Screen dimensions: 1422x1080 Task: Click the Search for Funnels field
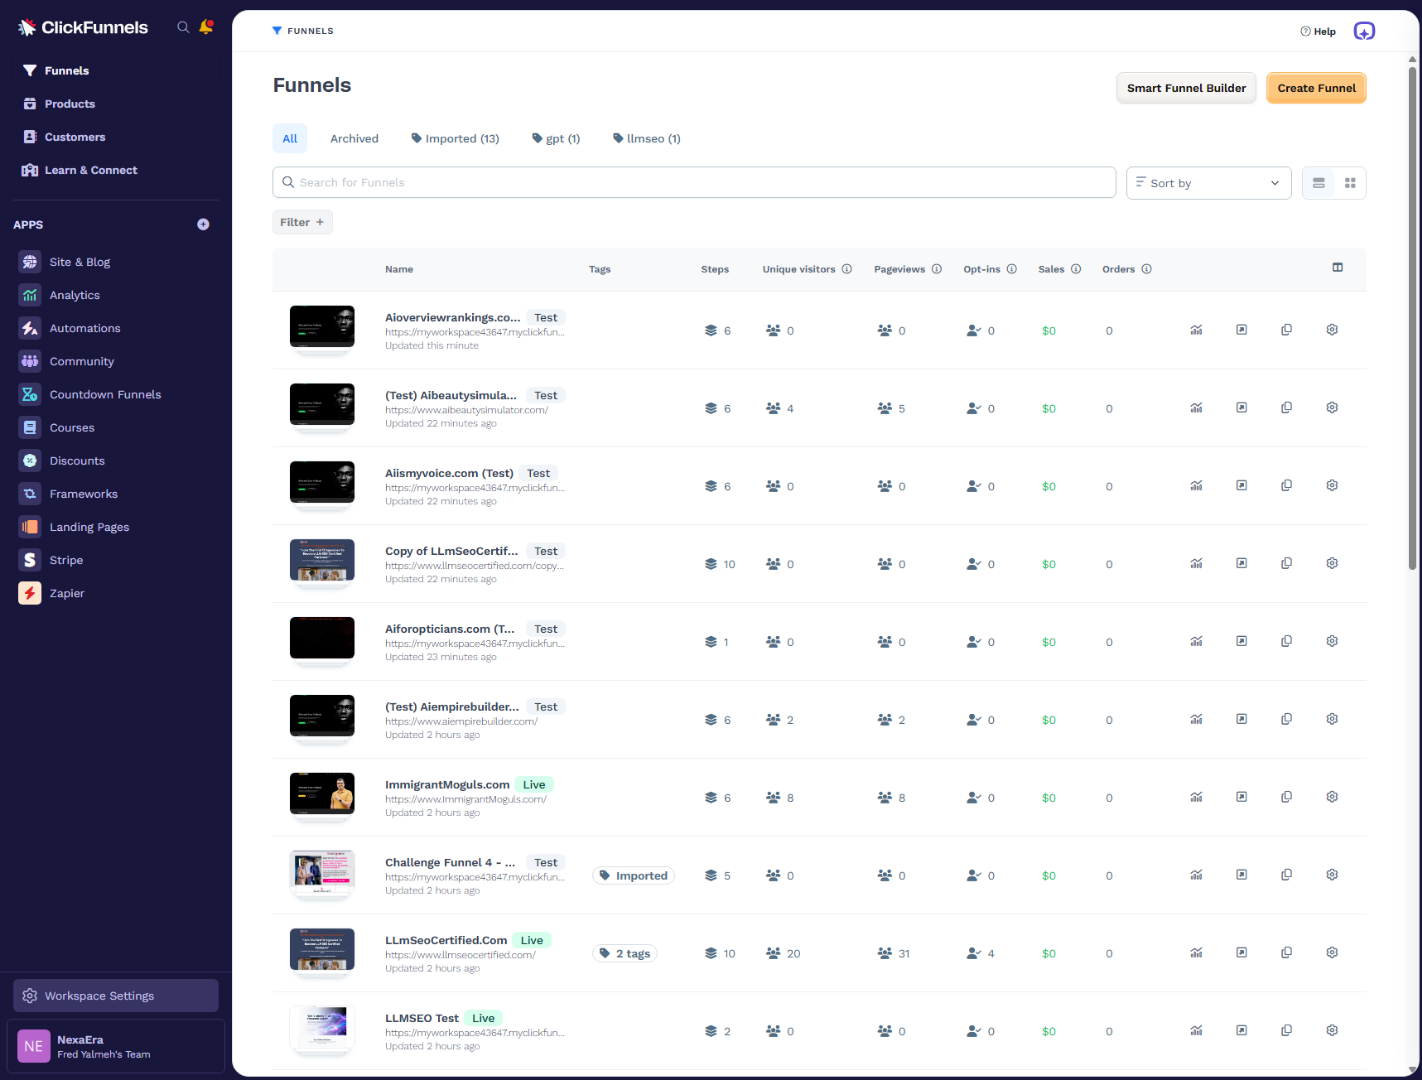tap(694, 182)
